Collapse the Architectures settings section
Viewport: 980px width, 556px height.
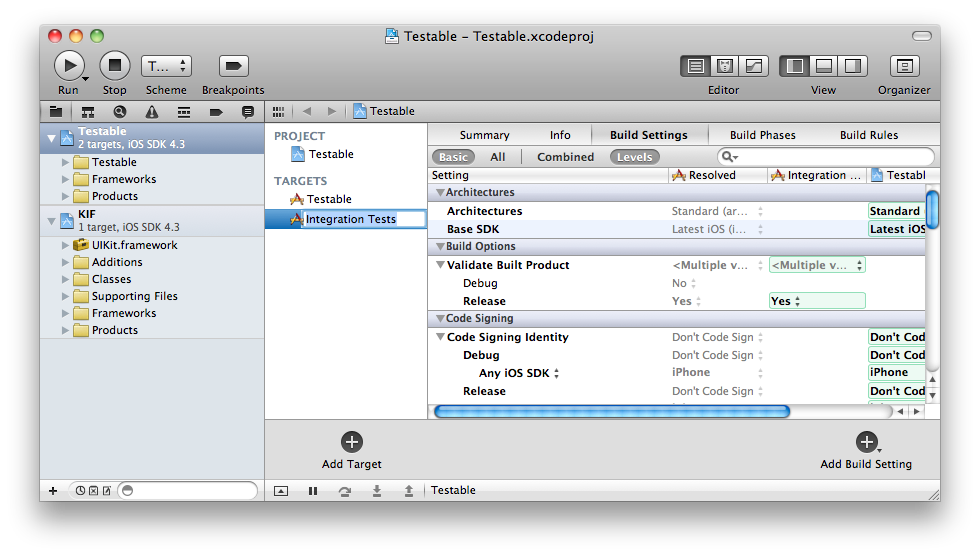coord(440,192)
